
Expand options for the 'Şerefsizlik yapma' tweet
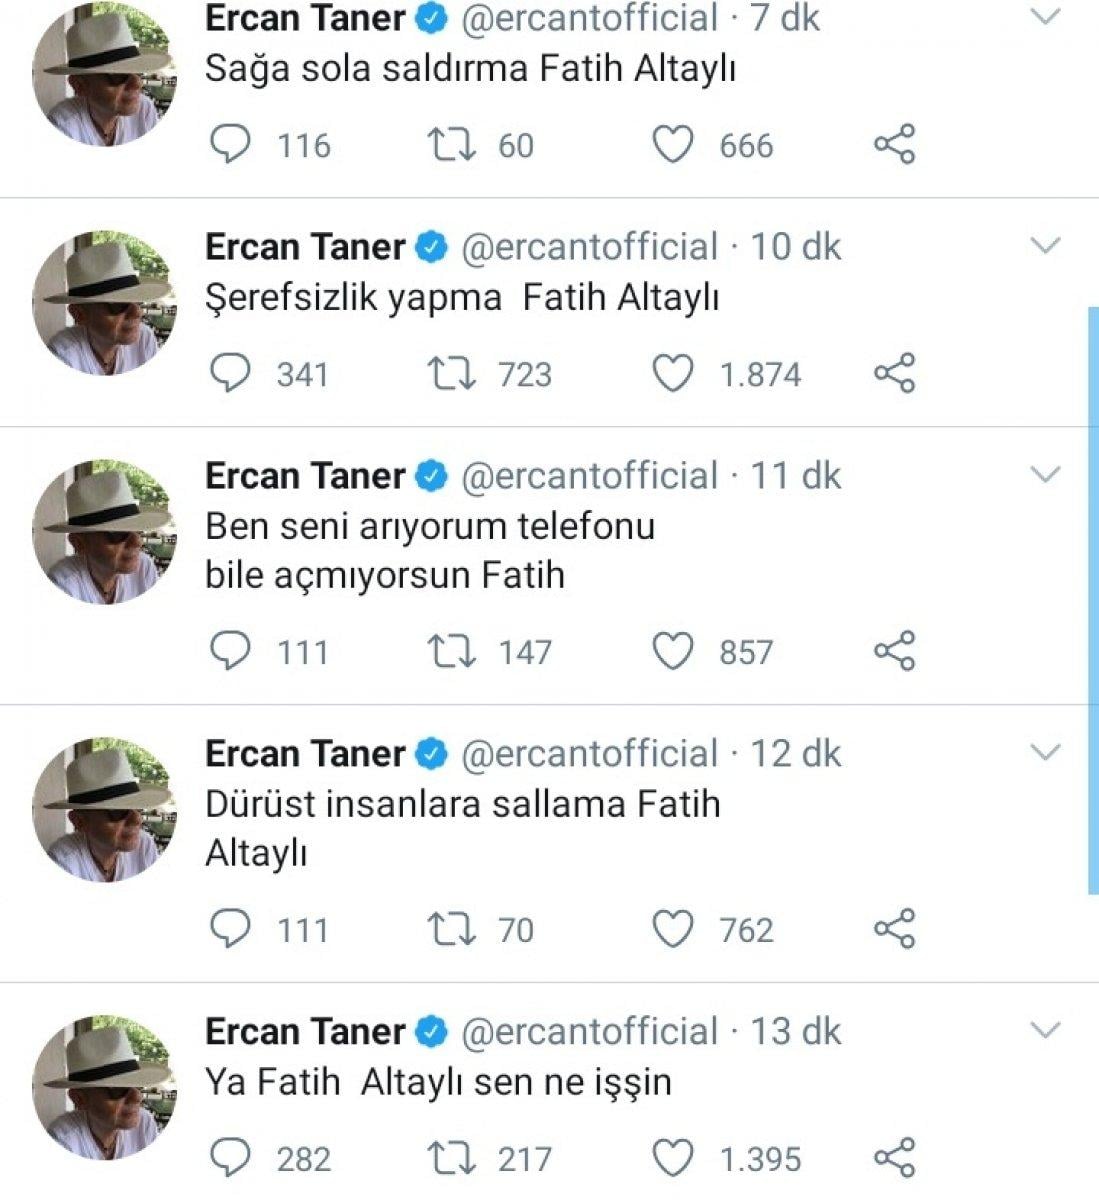pyautogui.click(x=1047, y=245)
